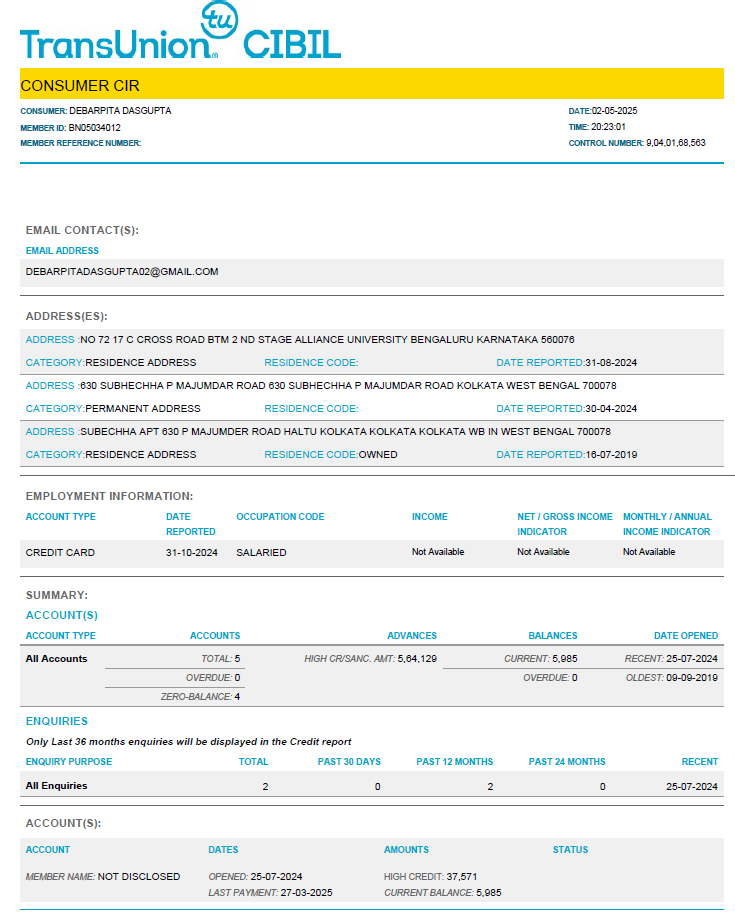Click TOTAL: 5 accounts value
The width and height of the screenshot is (735, 912).
click(220, 658)
